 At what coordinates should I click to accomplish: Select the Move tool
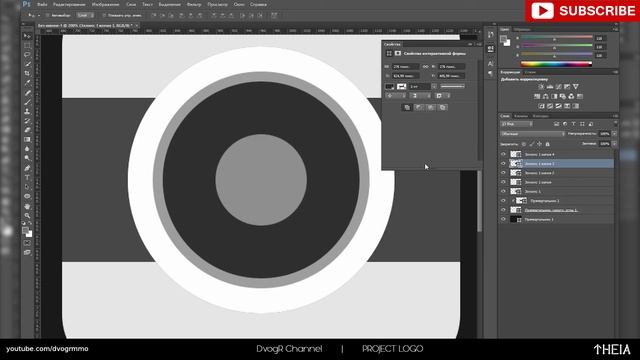point(27,36)
